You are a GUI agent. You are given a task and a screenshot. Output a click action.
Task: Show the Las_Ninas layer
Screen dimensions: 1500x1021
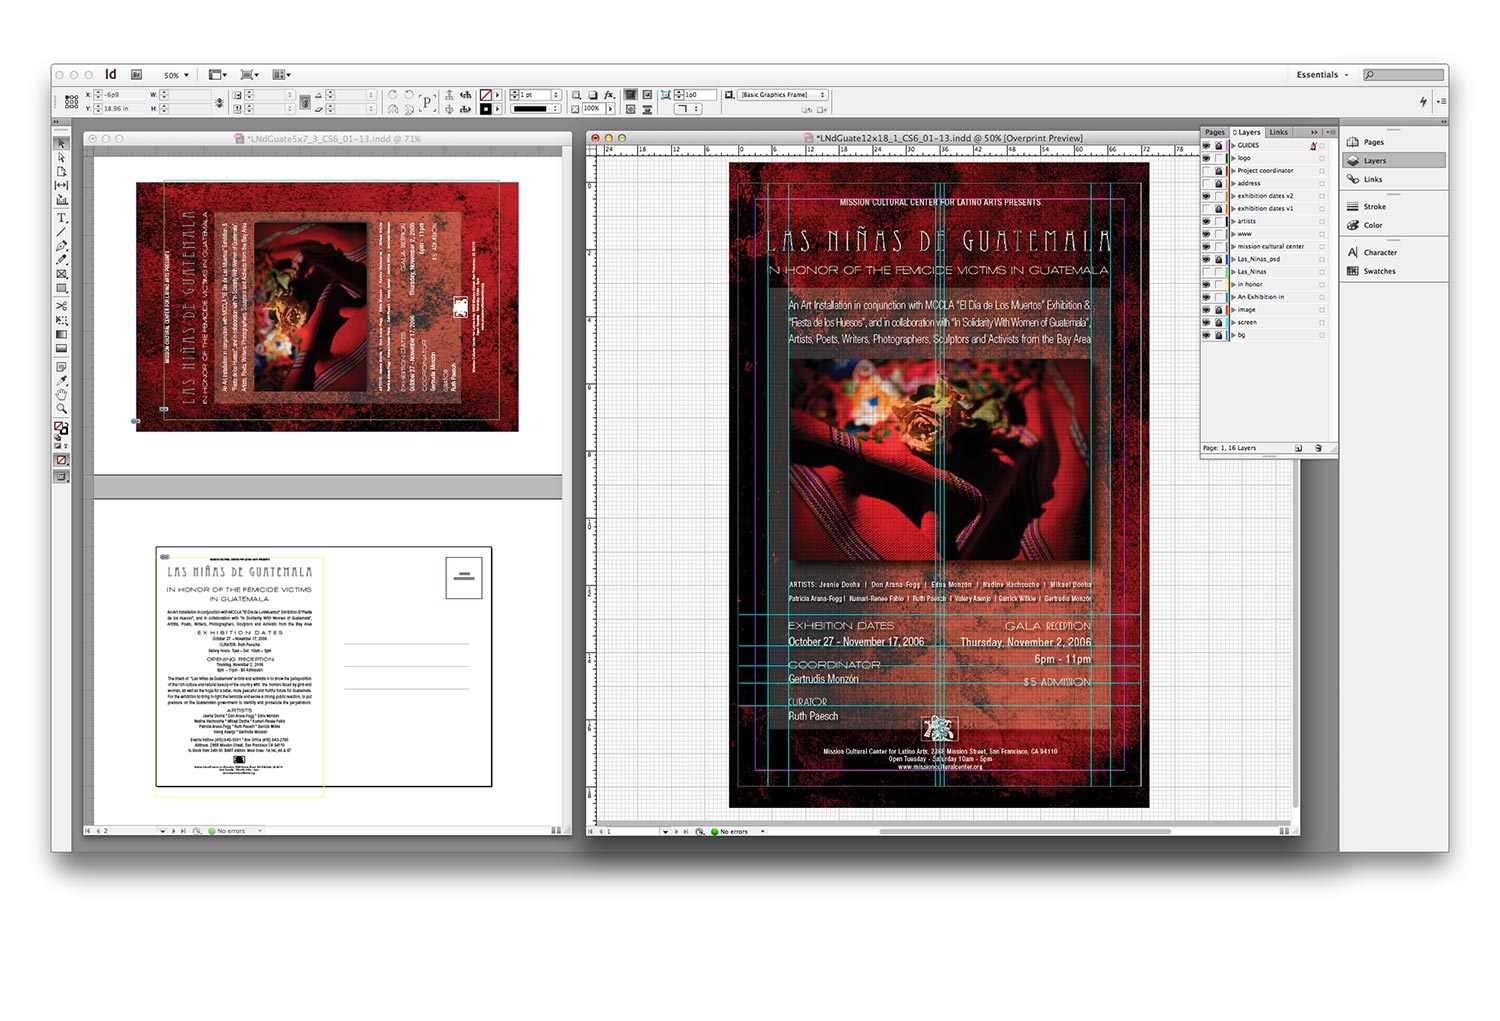[1206, 272]
